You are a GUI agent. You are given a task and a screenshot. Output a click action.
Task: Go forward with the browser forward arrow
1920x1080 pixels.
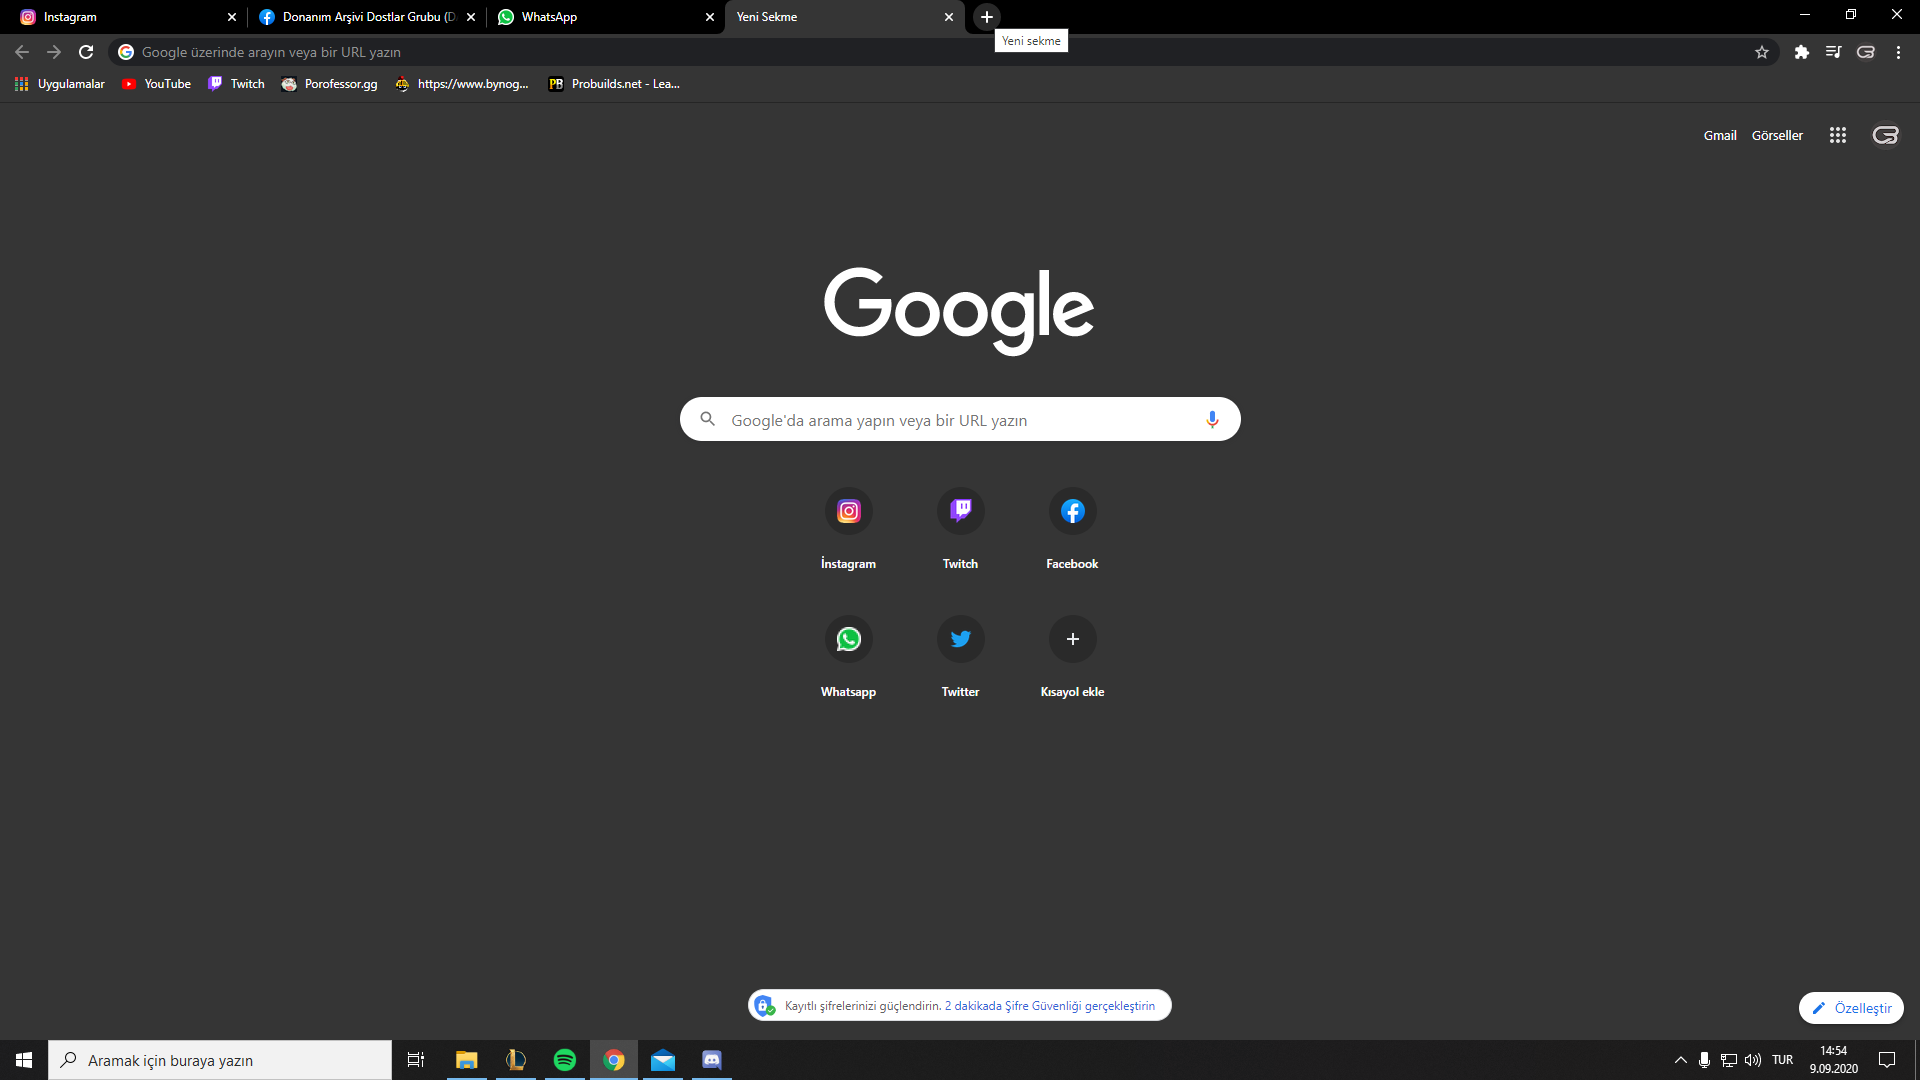click(54, 52)
